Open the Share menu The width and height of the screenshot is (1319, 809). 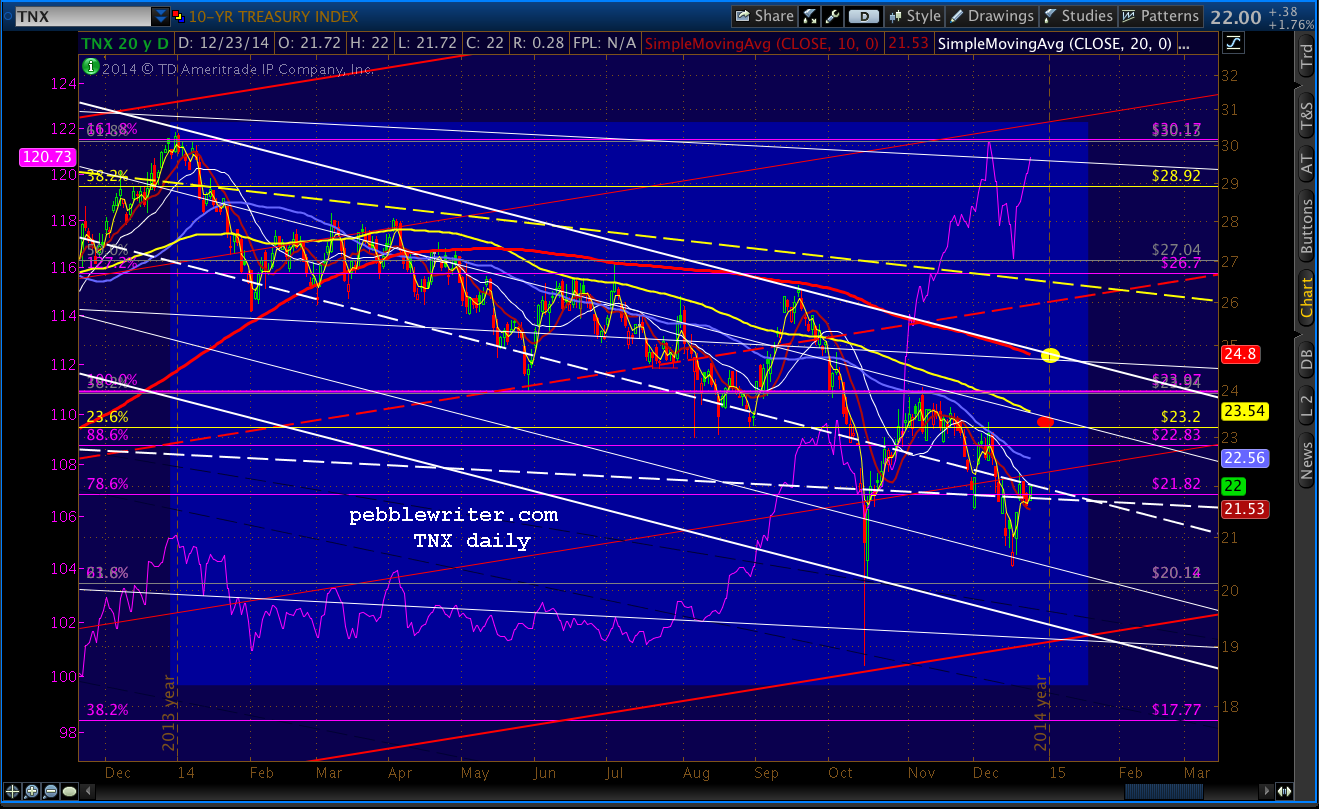pos(764,16)
